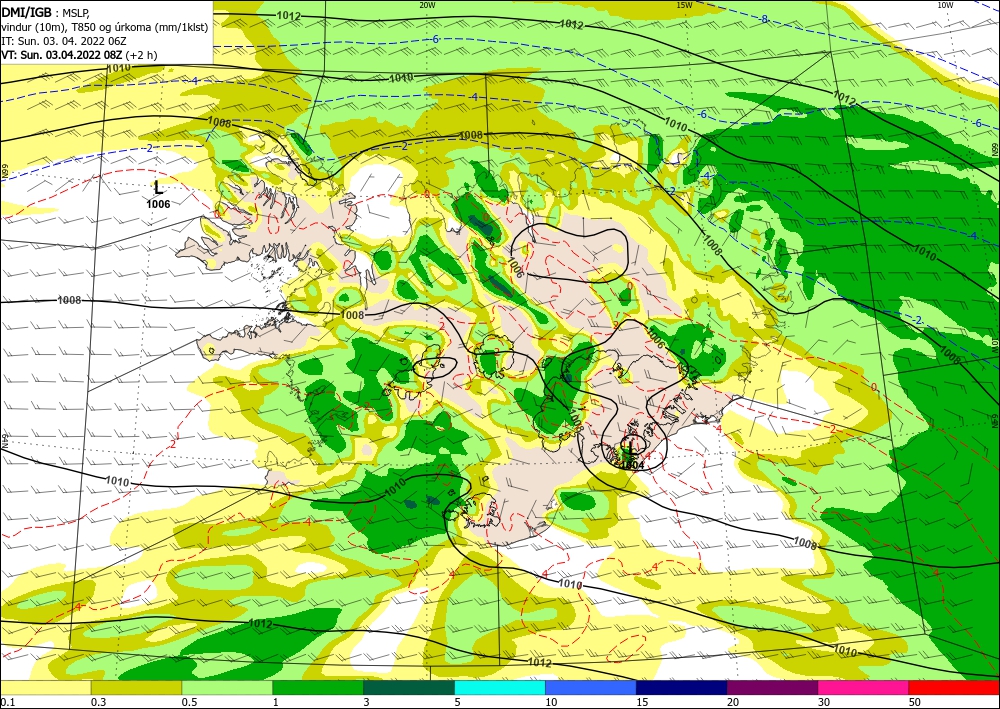Click the light green 0.5–1 legend swatch
Viewport: 1000px width, 709px height.
[x=227, y=687]
